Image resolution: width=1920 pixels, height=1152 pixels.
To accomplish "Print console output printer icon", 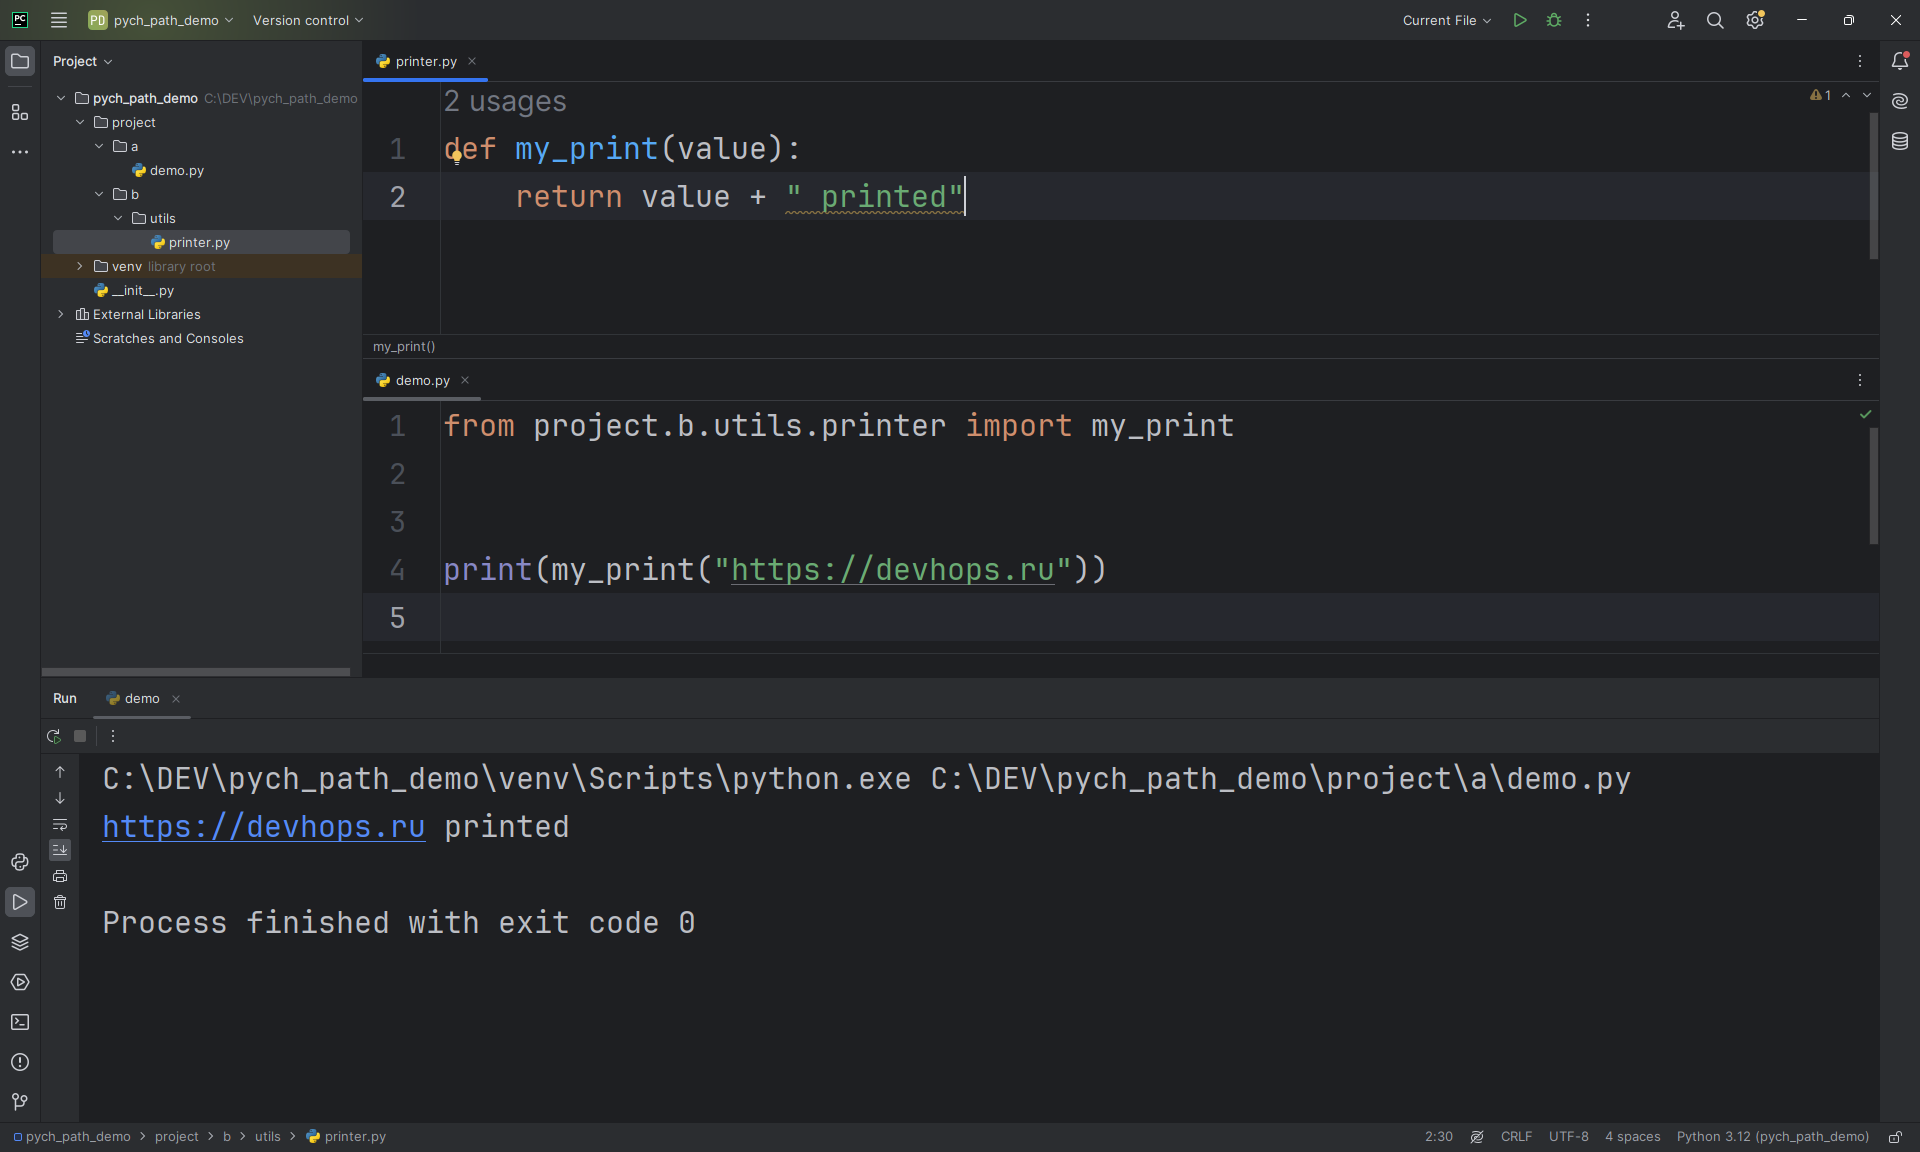I will (60, 876).
